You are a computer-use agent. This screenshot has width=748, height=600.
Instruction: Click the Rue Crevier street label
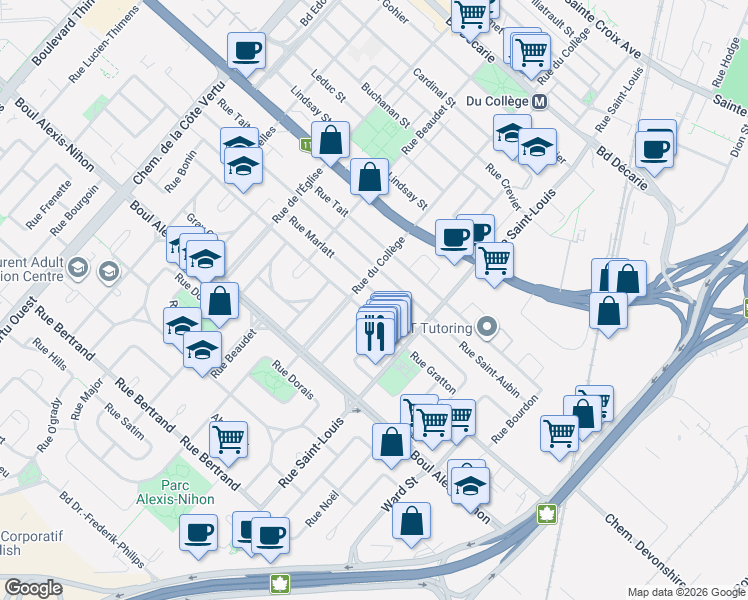[x=504, y=187]
